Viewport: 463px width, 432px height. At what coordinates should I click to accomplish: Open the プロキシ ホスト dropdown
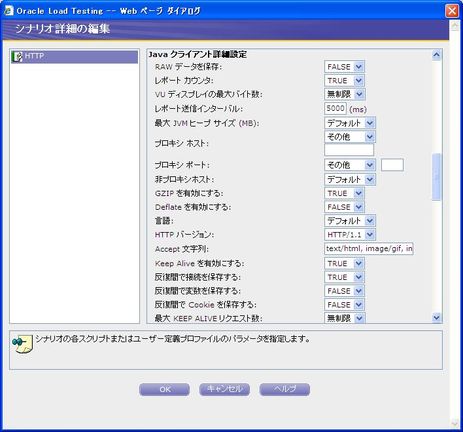[x=350, y=137]
